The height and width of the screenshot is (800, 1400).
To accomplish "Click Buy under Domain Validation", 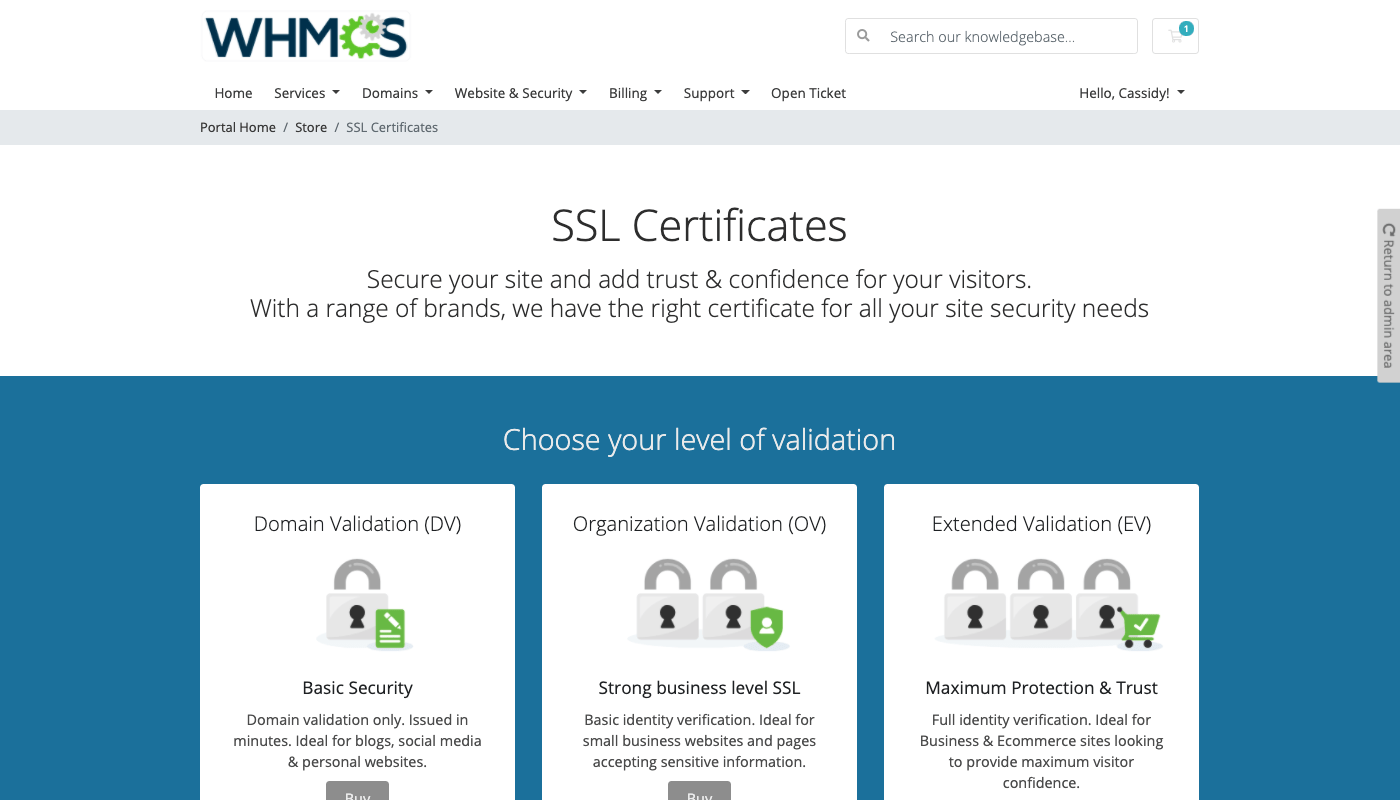I will point(357,793).
